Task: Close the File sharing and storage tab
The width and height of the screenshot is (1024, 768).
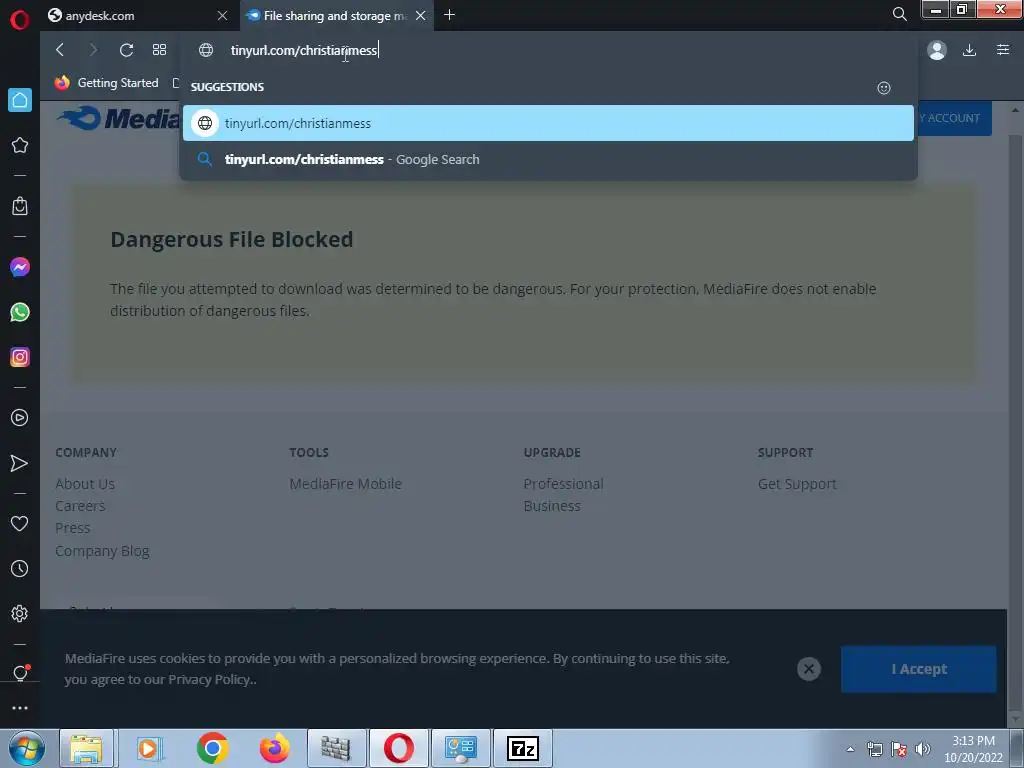Action: [x=421, y=16]
